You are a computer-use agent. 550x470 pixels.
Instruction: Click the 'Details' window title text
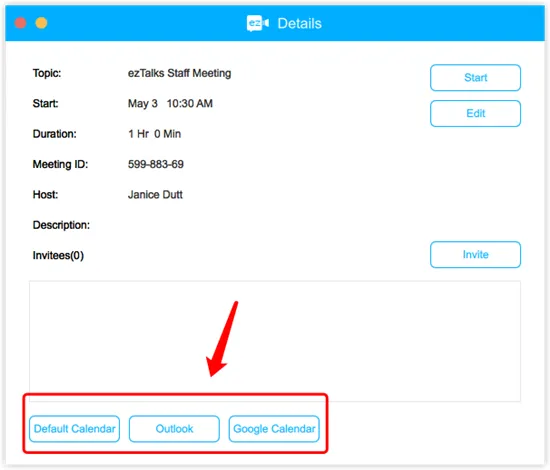[x=299, y=24]
